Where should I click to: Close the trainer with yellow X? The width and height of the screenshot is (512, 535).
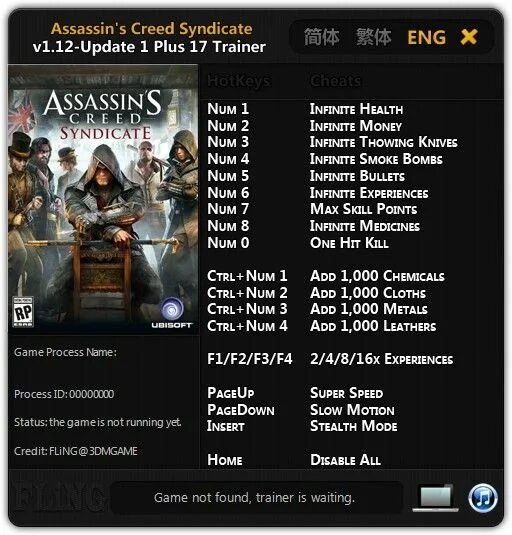[469, 37]
